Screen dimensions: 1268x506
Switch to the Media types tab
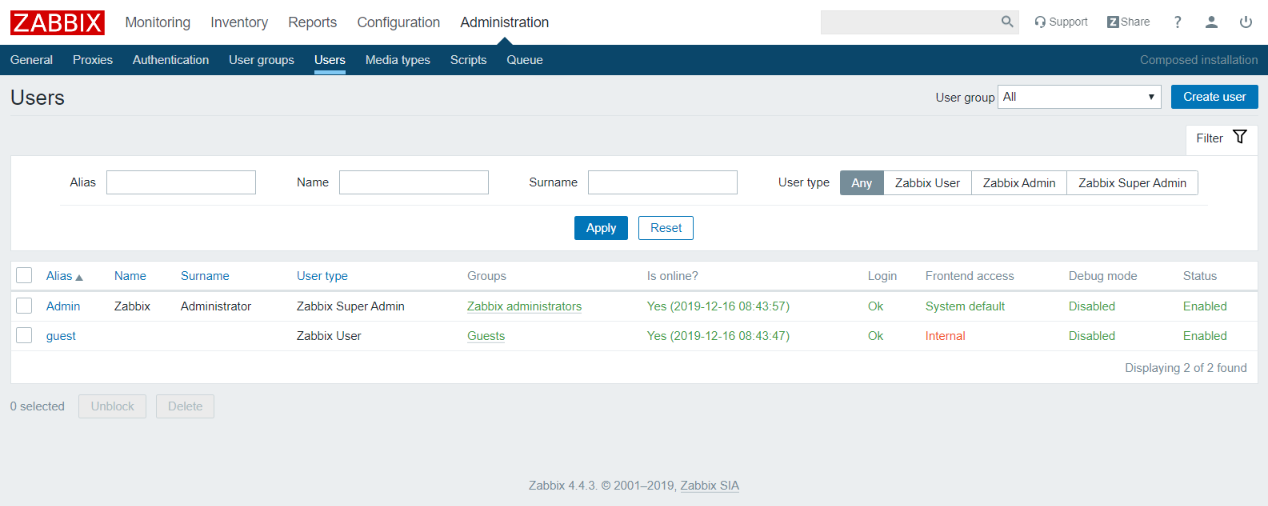pyautogui.click(x=397, y=60)
